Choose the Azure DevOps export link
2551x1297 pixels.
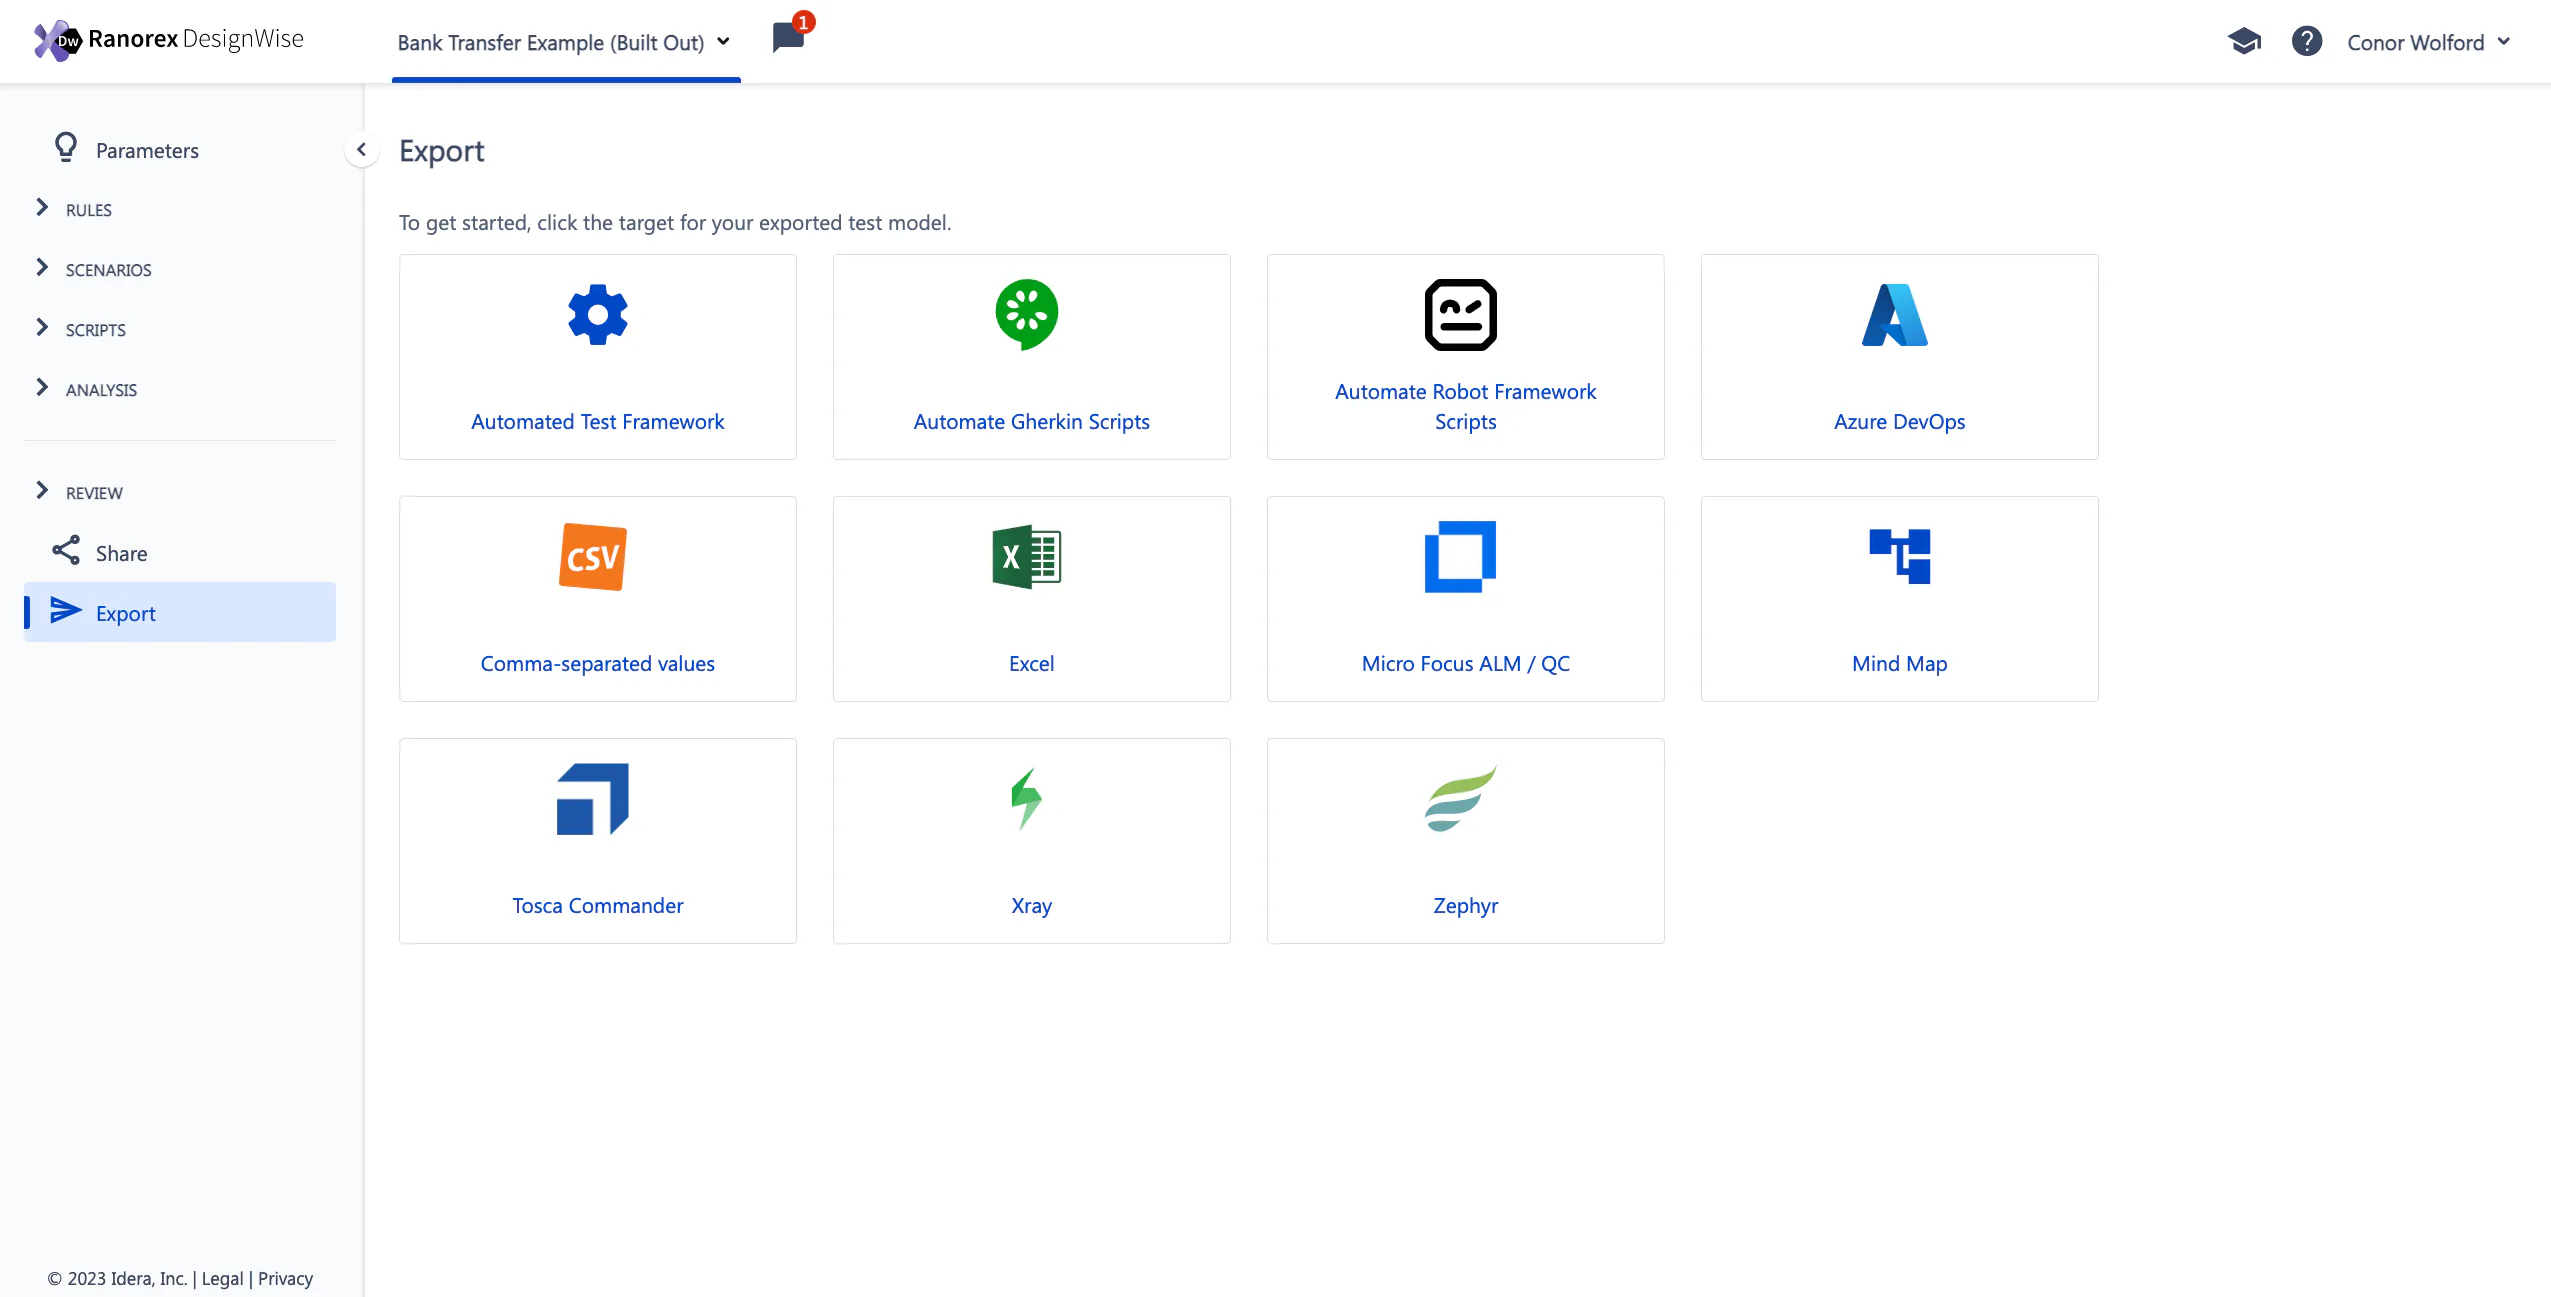click(x=1900, y=422)
